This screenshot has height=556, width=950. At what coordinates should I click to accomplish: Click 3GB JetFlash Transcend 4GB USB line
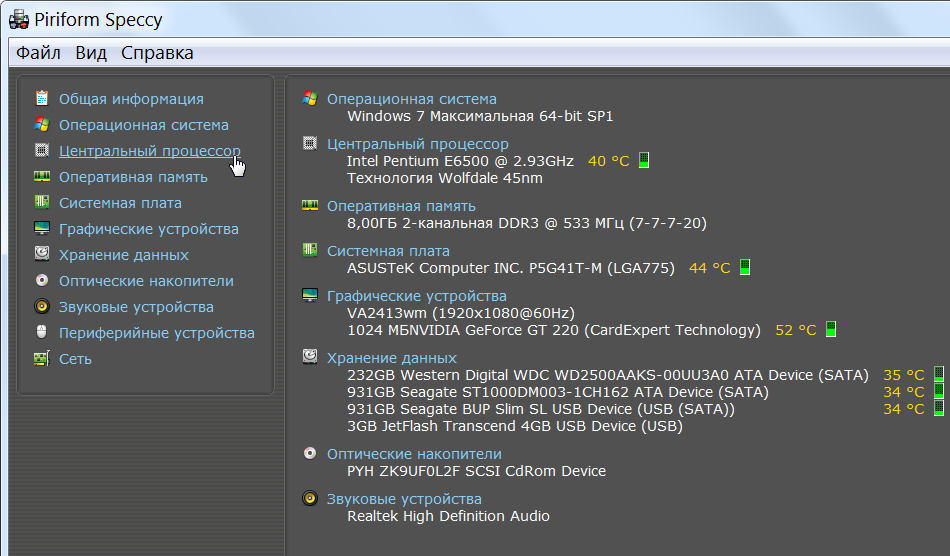[515, 426]
